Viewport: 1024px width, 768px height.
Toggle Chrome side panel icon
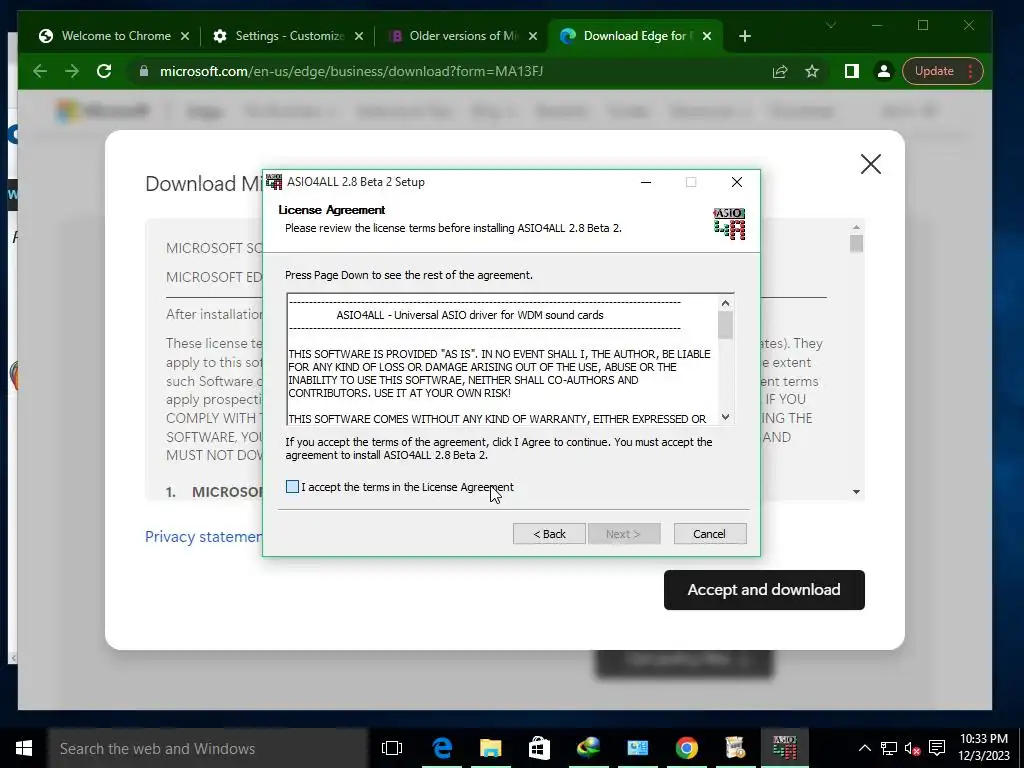click(852, 71)
